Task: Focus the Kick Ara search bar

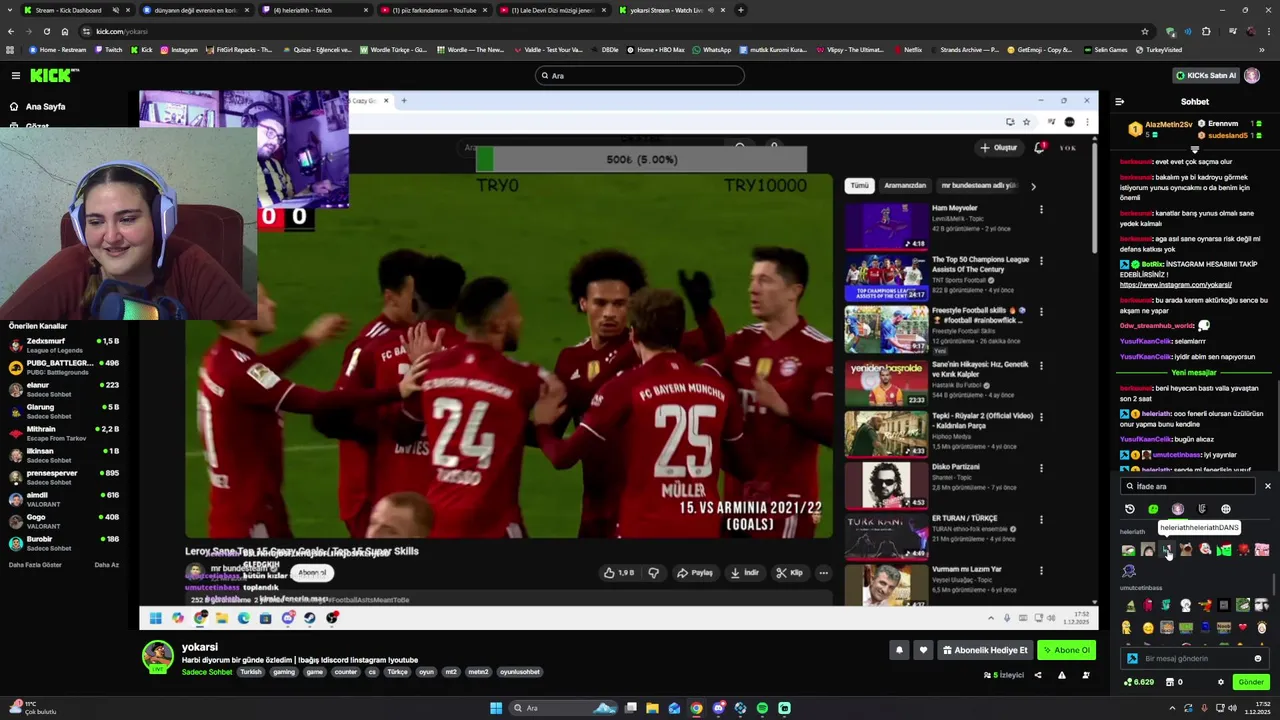Action: (640, 75)
